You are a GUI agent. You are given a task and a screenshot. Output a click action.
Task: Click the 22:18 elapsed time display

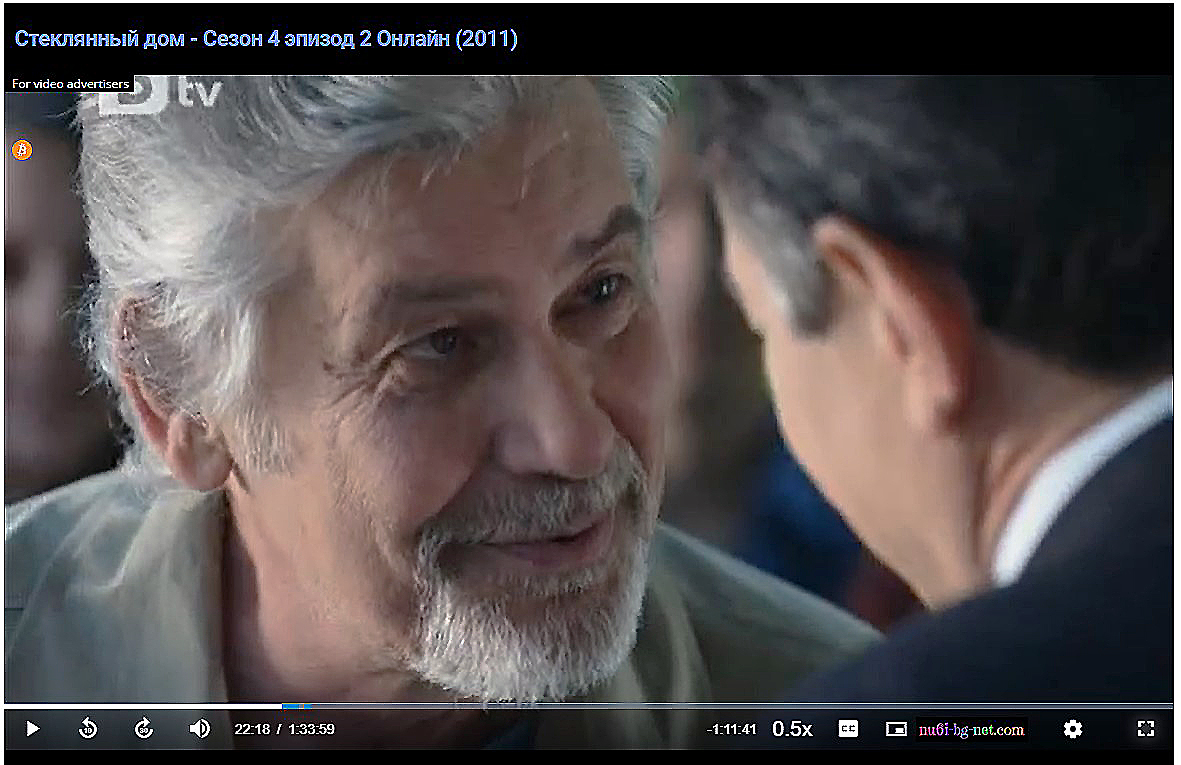click(x=252, y=729)
